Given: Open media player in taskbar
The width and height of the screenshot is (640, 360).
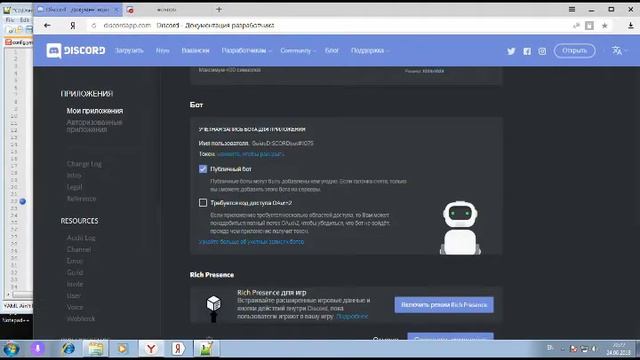Looking at the screenshot, I should pos(122,349).
